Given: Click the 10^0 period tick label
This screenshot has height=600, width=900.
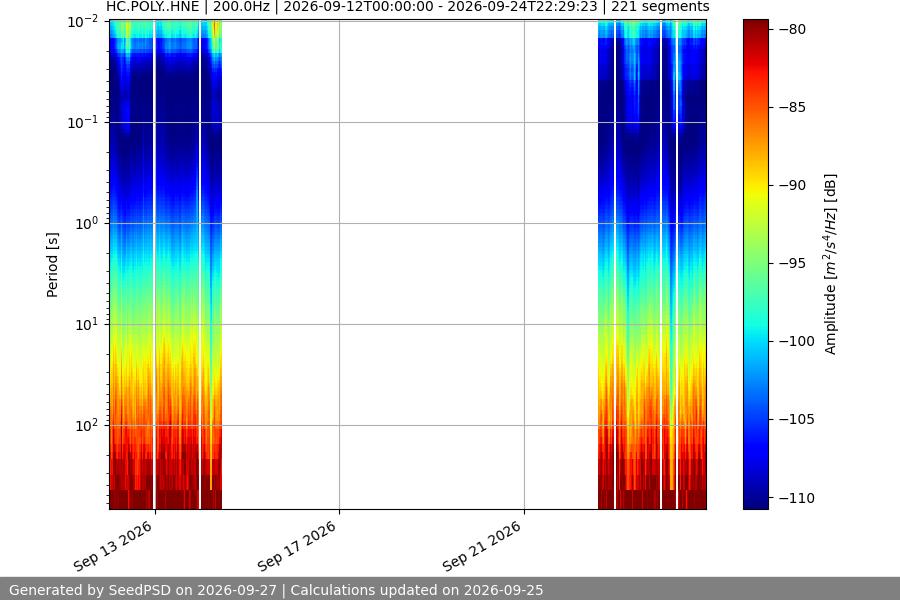Looking at the screenshot, I should pos(87,223).
